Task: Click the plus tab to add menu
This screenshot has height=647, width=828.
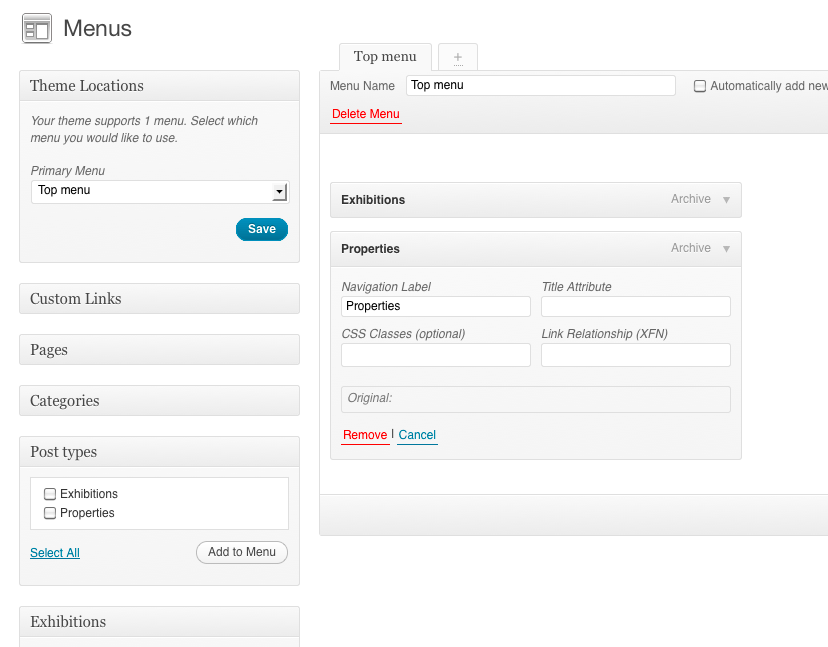Action: [457, 57]
